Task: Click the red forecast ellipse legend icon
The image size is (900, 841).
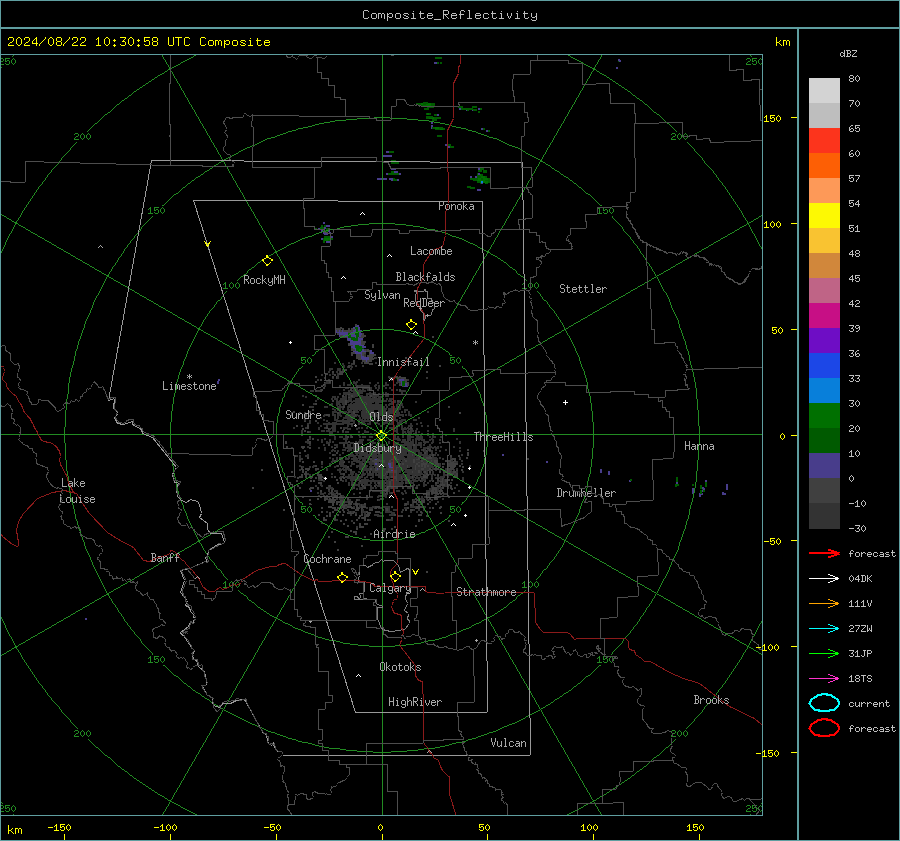Action: click(x=824, y=728)
